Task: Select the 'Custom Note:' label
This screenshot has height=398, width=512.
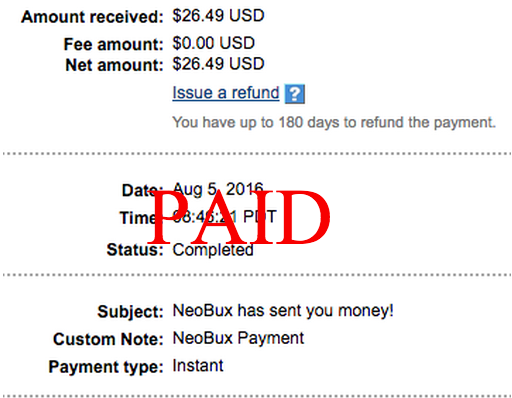Action: coord(108,339)
